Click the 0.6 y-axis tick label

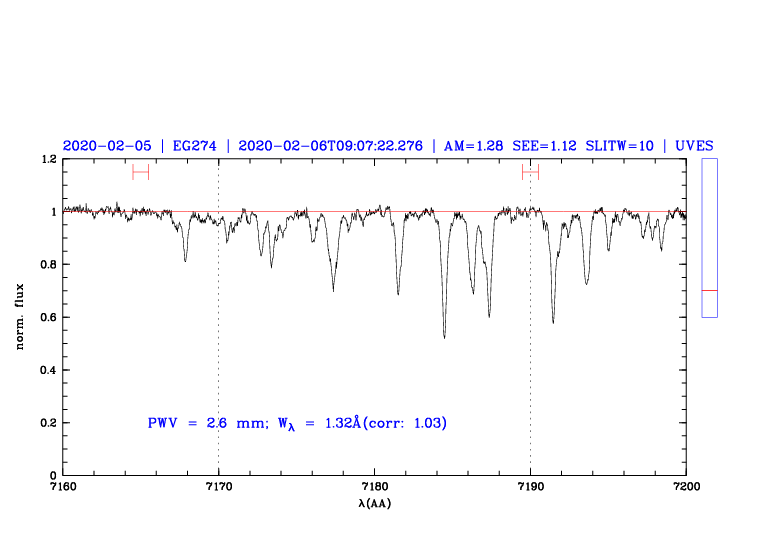(45, 318)
